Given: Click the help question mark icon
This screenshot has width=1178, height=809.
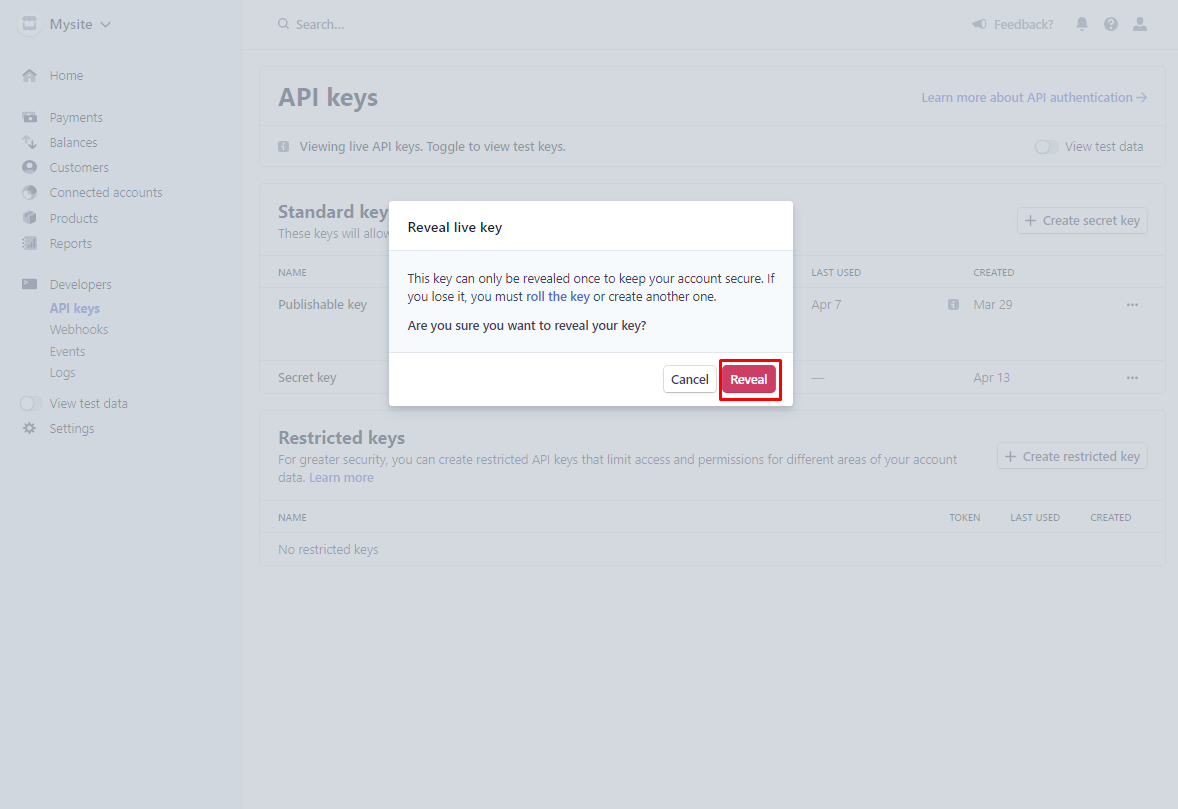Looking at the screenshot, I should [1110, 23].
